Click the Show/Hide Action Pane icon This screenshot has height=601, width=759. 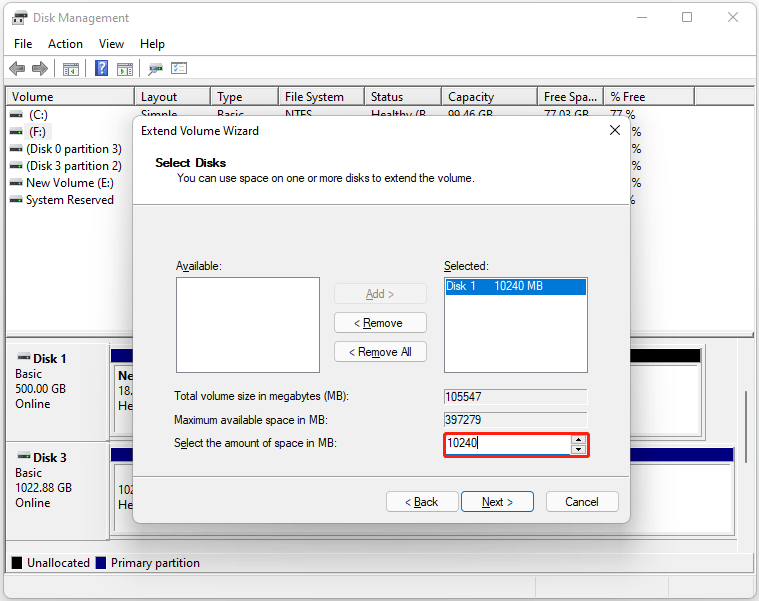(125, 69)
